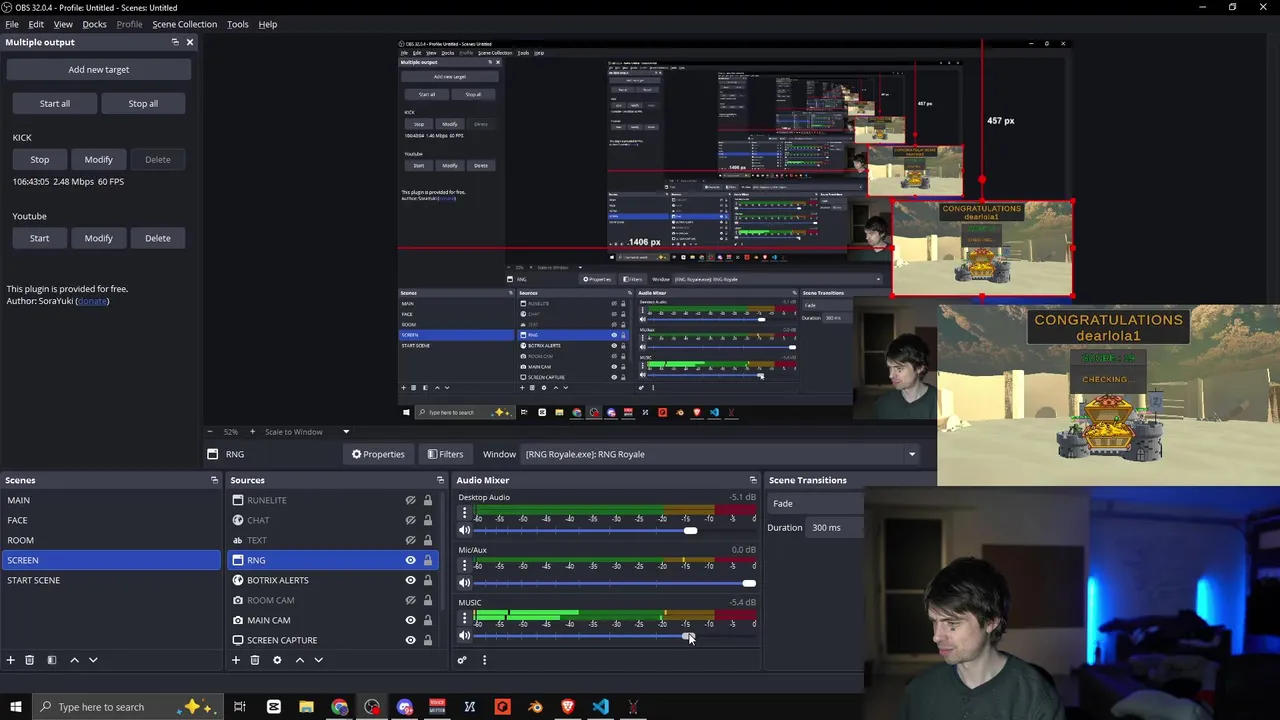The image size is (1280, 720).
Task: Open the Help menu
Action: [x=268, y=24]
